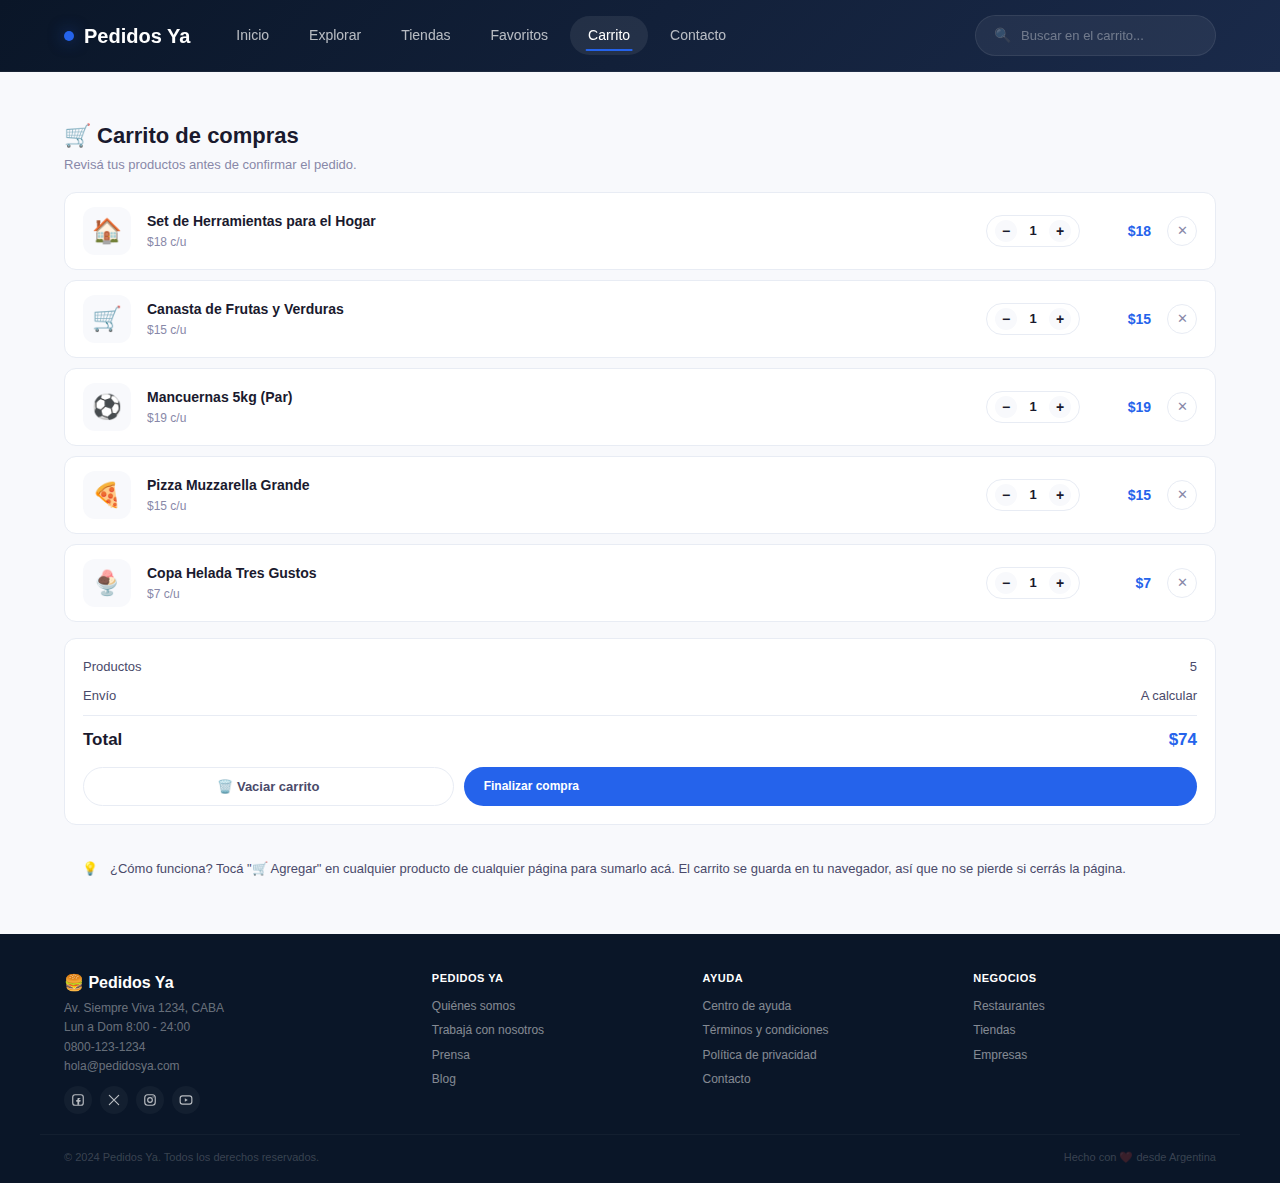The image size is (1280, 1183).
Task: Open the Centro de ayuda link
Action: tap(747, 1006)
